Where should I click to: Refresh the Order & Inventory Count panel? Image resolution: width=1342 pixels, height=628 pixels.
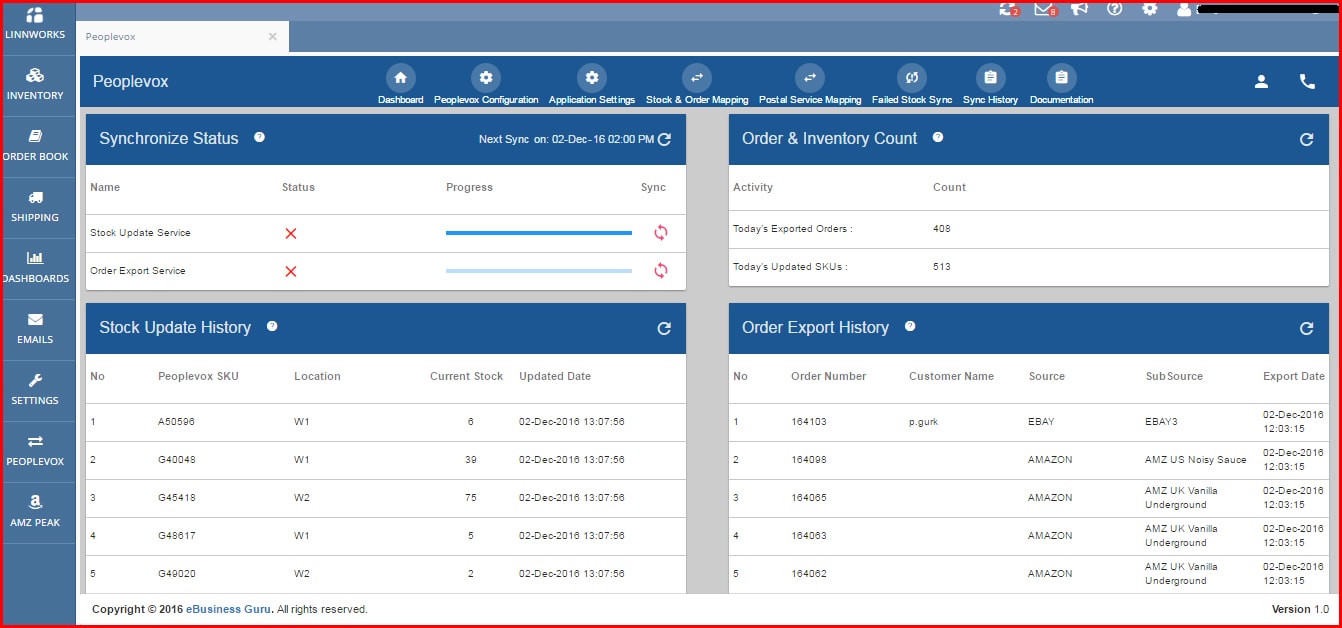click(x=1306, y=140)
